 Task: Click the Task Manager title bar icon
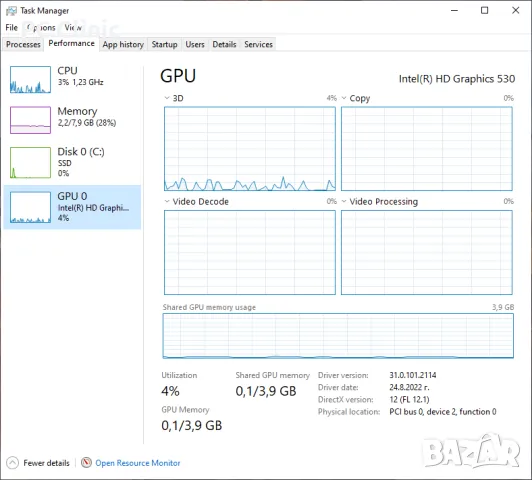(x=11, y=11)
